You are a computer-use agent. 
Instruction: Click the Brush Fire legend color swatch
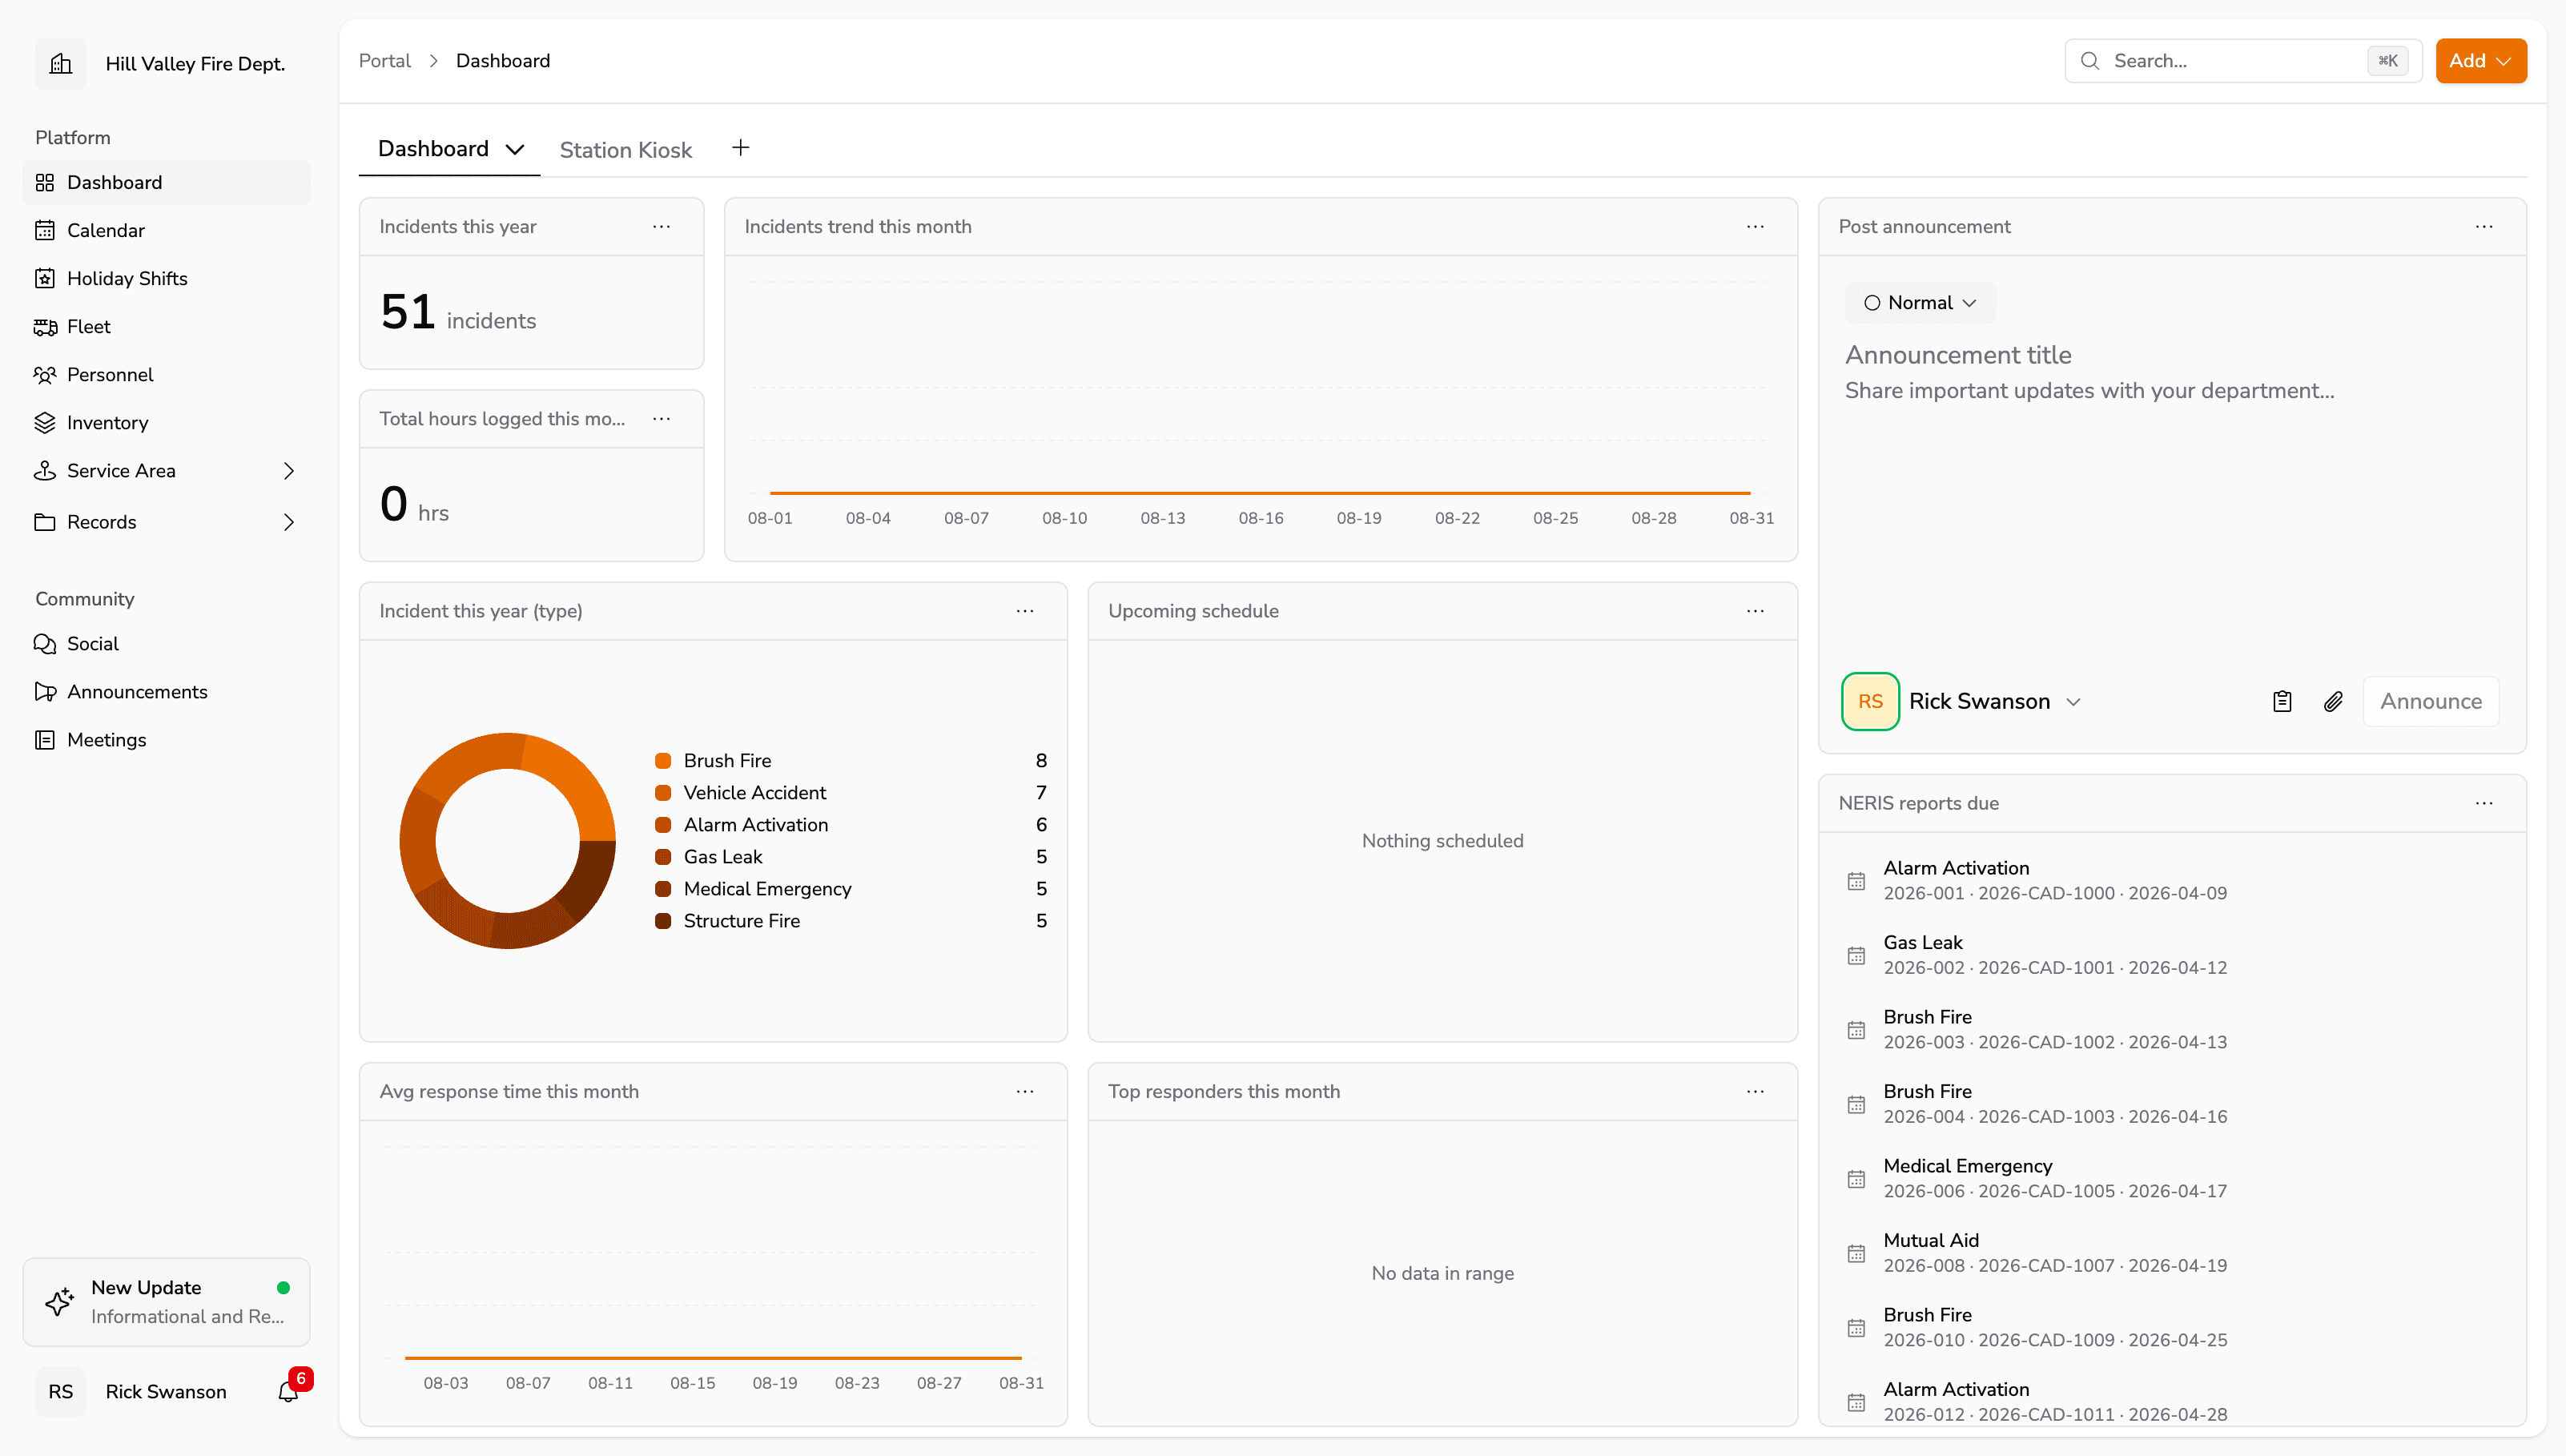(x=663, y=761)
